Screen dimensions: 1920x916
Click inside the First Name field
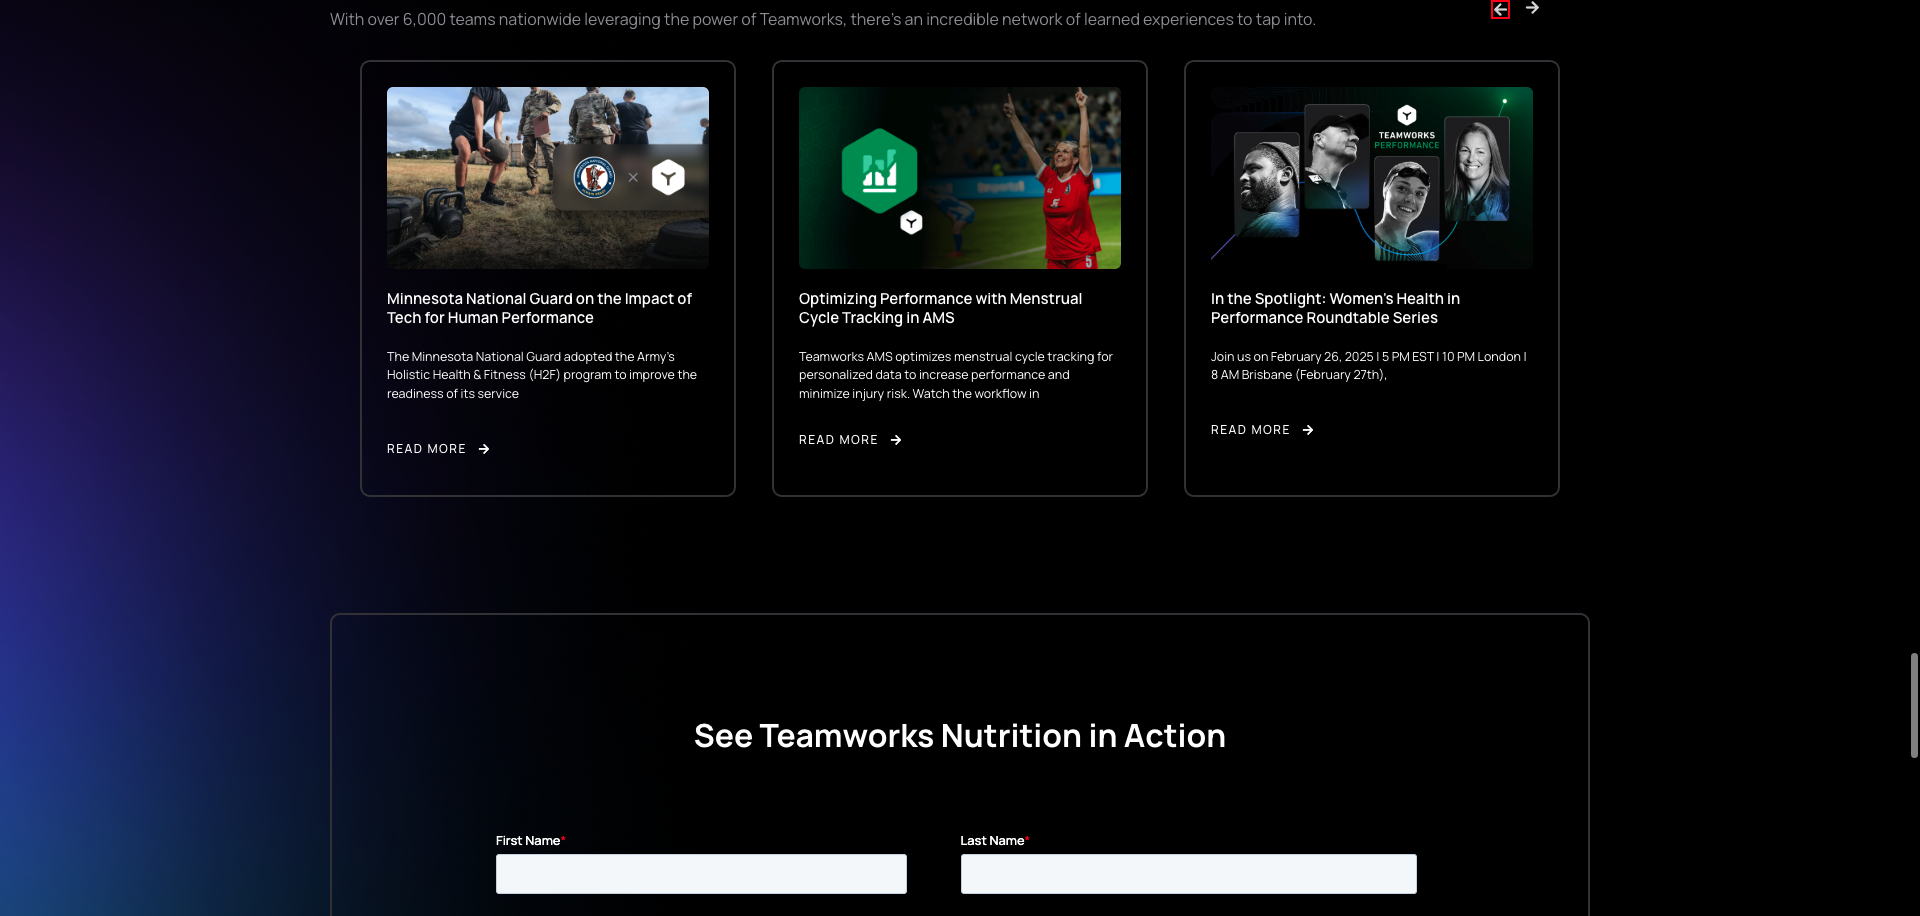(701, 873)
